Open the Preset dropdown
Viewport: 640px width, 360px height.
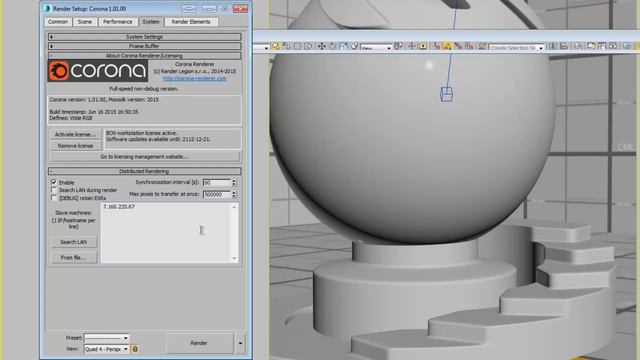[x=106, y=338]
